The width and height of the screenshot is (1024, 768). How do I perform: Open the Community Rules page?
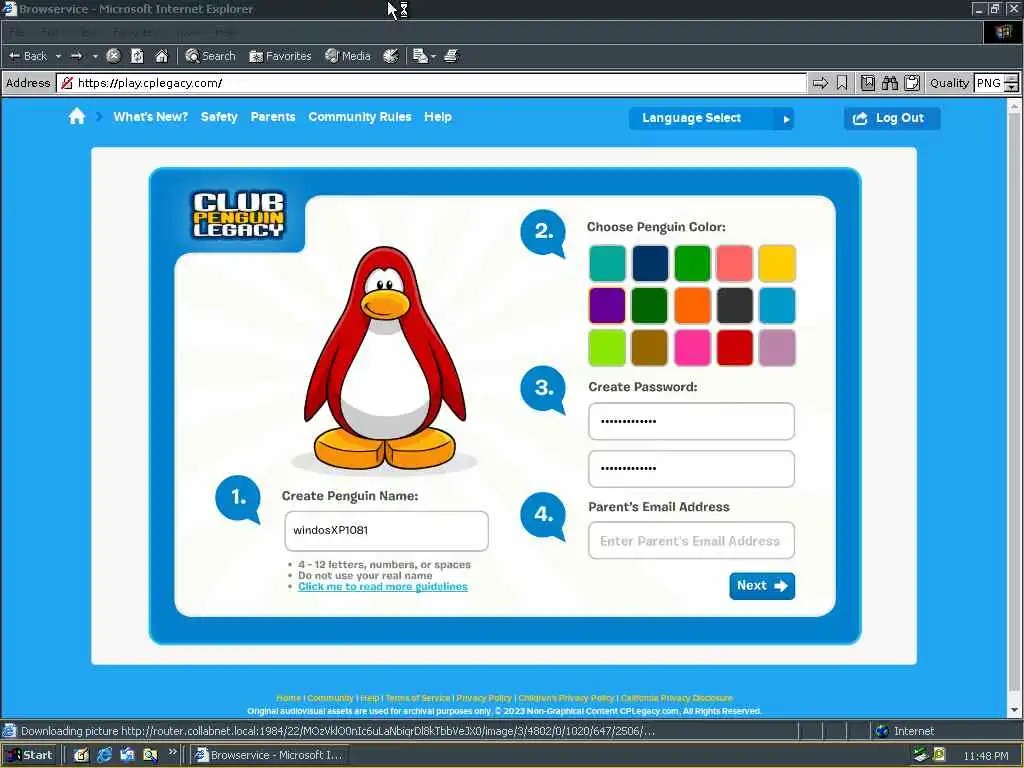(360, 117)
